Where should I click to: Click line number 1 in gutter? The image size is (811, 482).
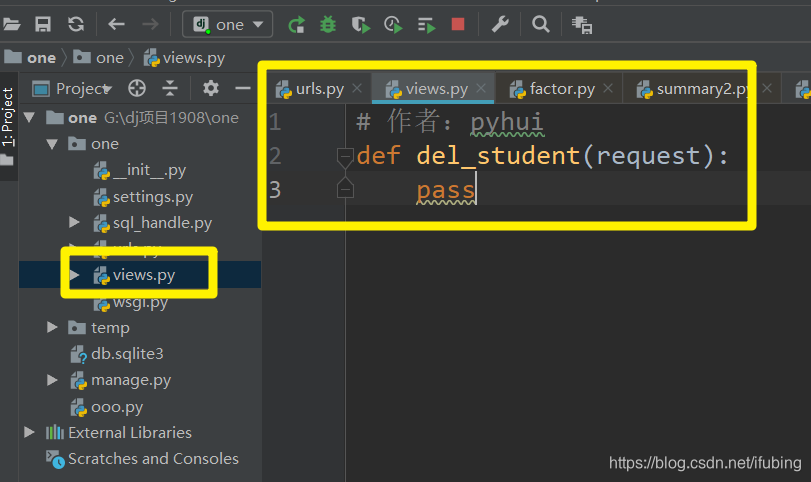pyautogui.click(x=275, y=122)
